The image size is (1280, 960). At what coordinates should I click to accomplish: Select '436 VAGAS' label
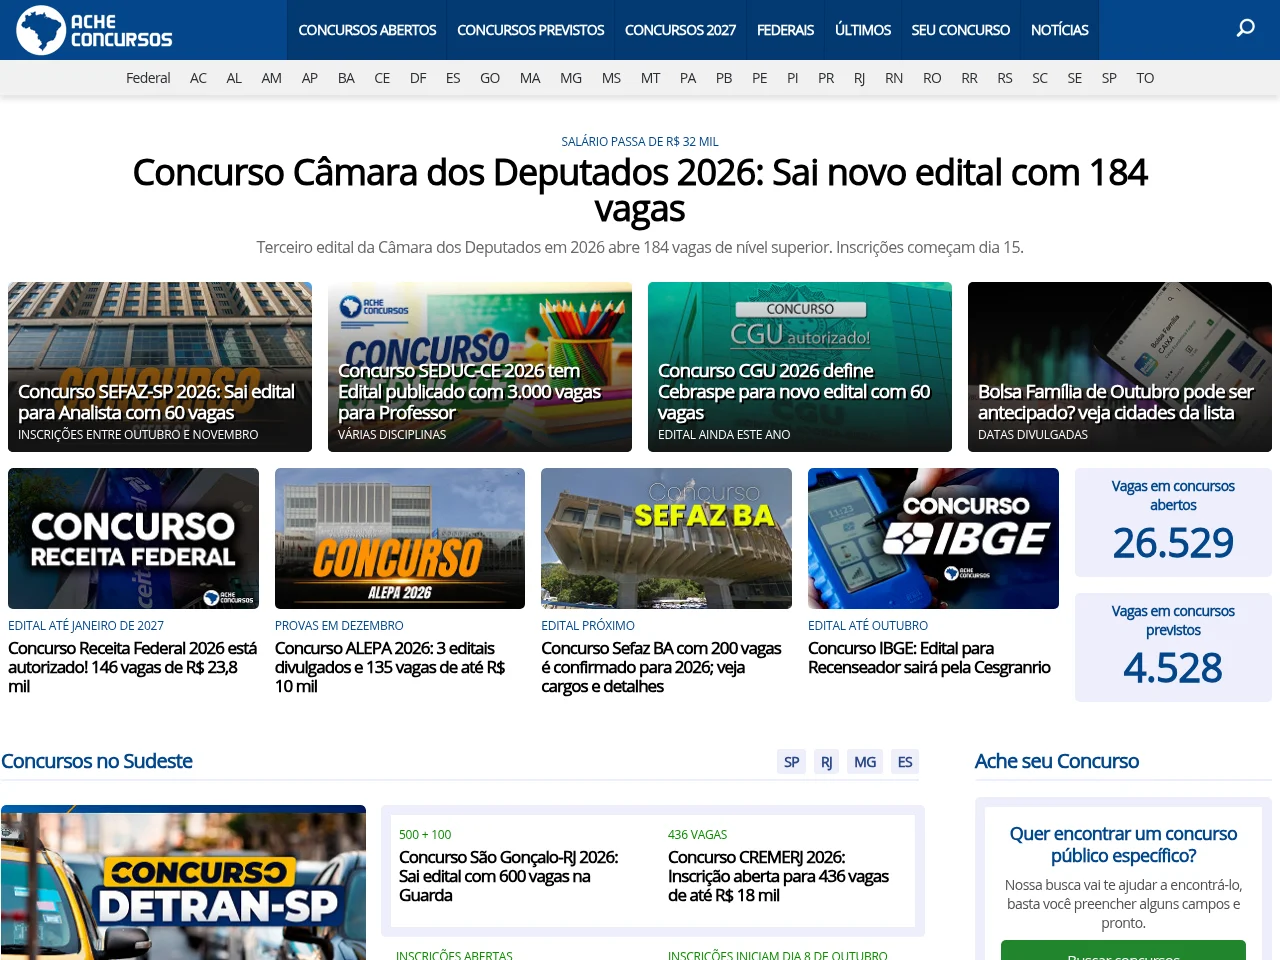[697, 835]
